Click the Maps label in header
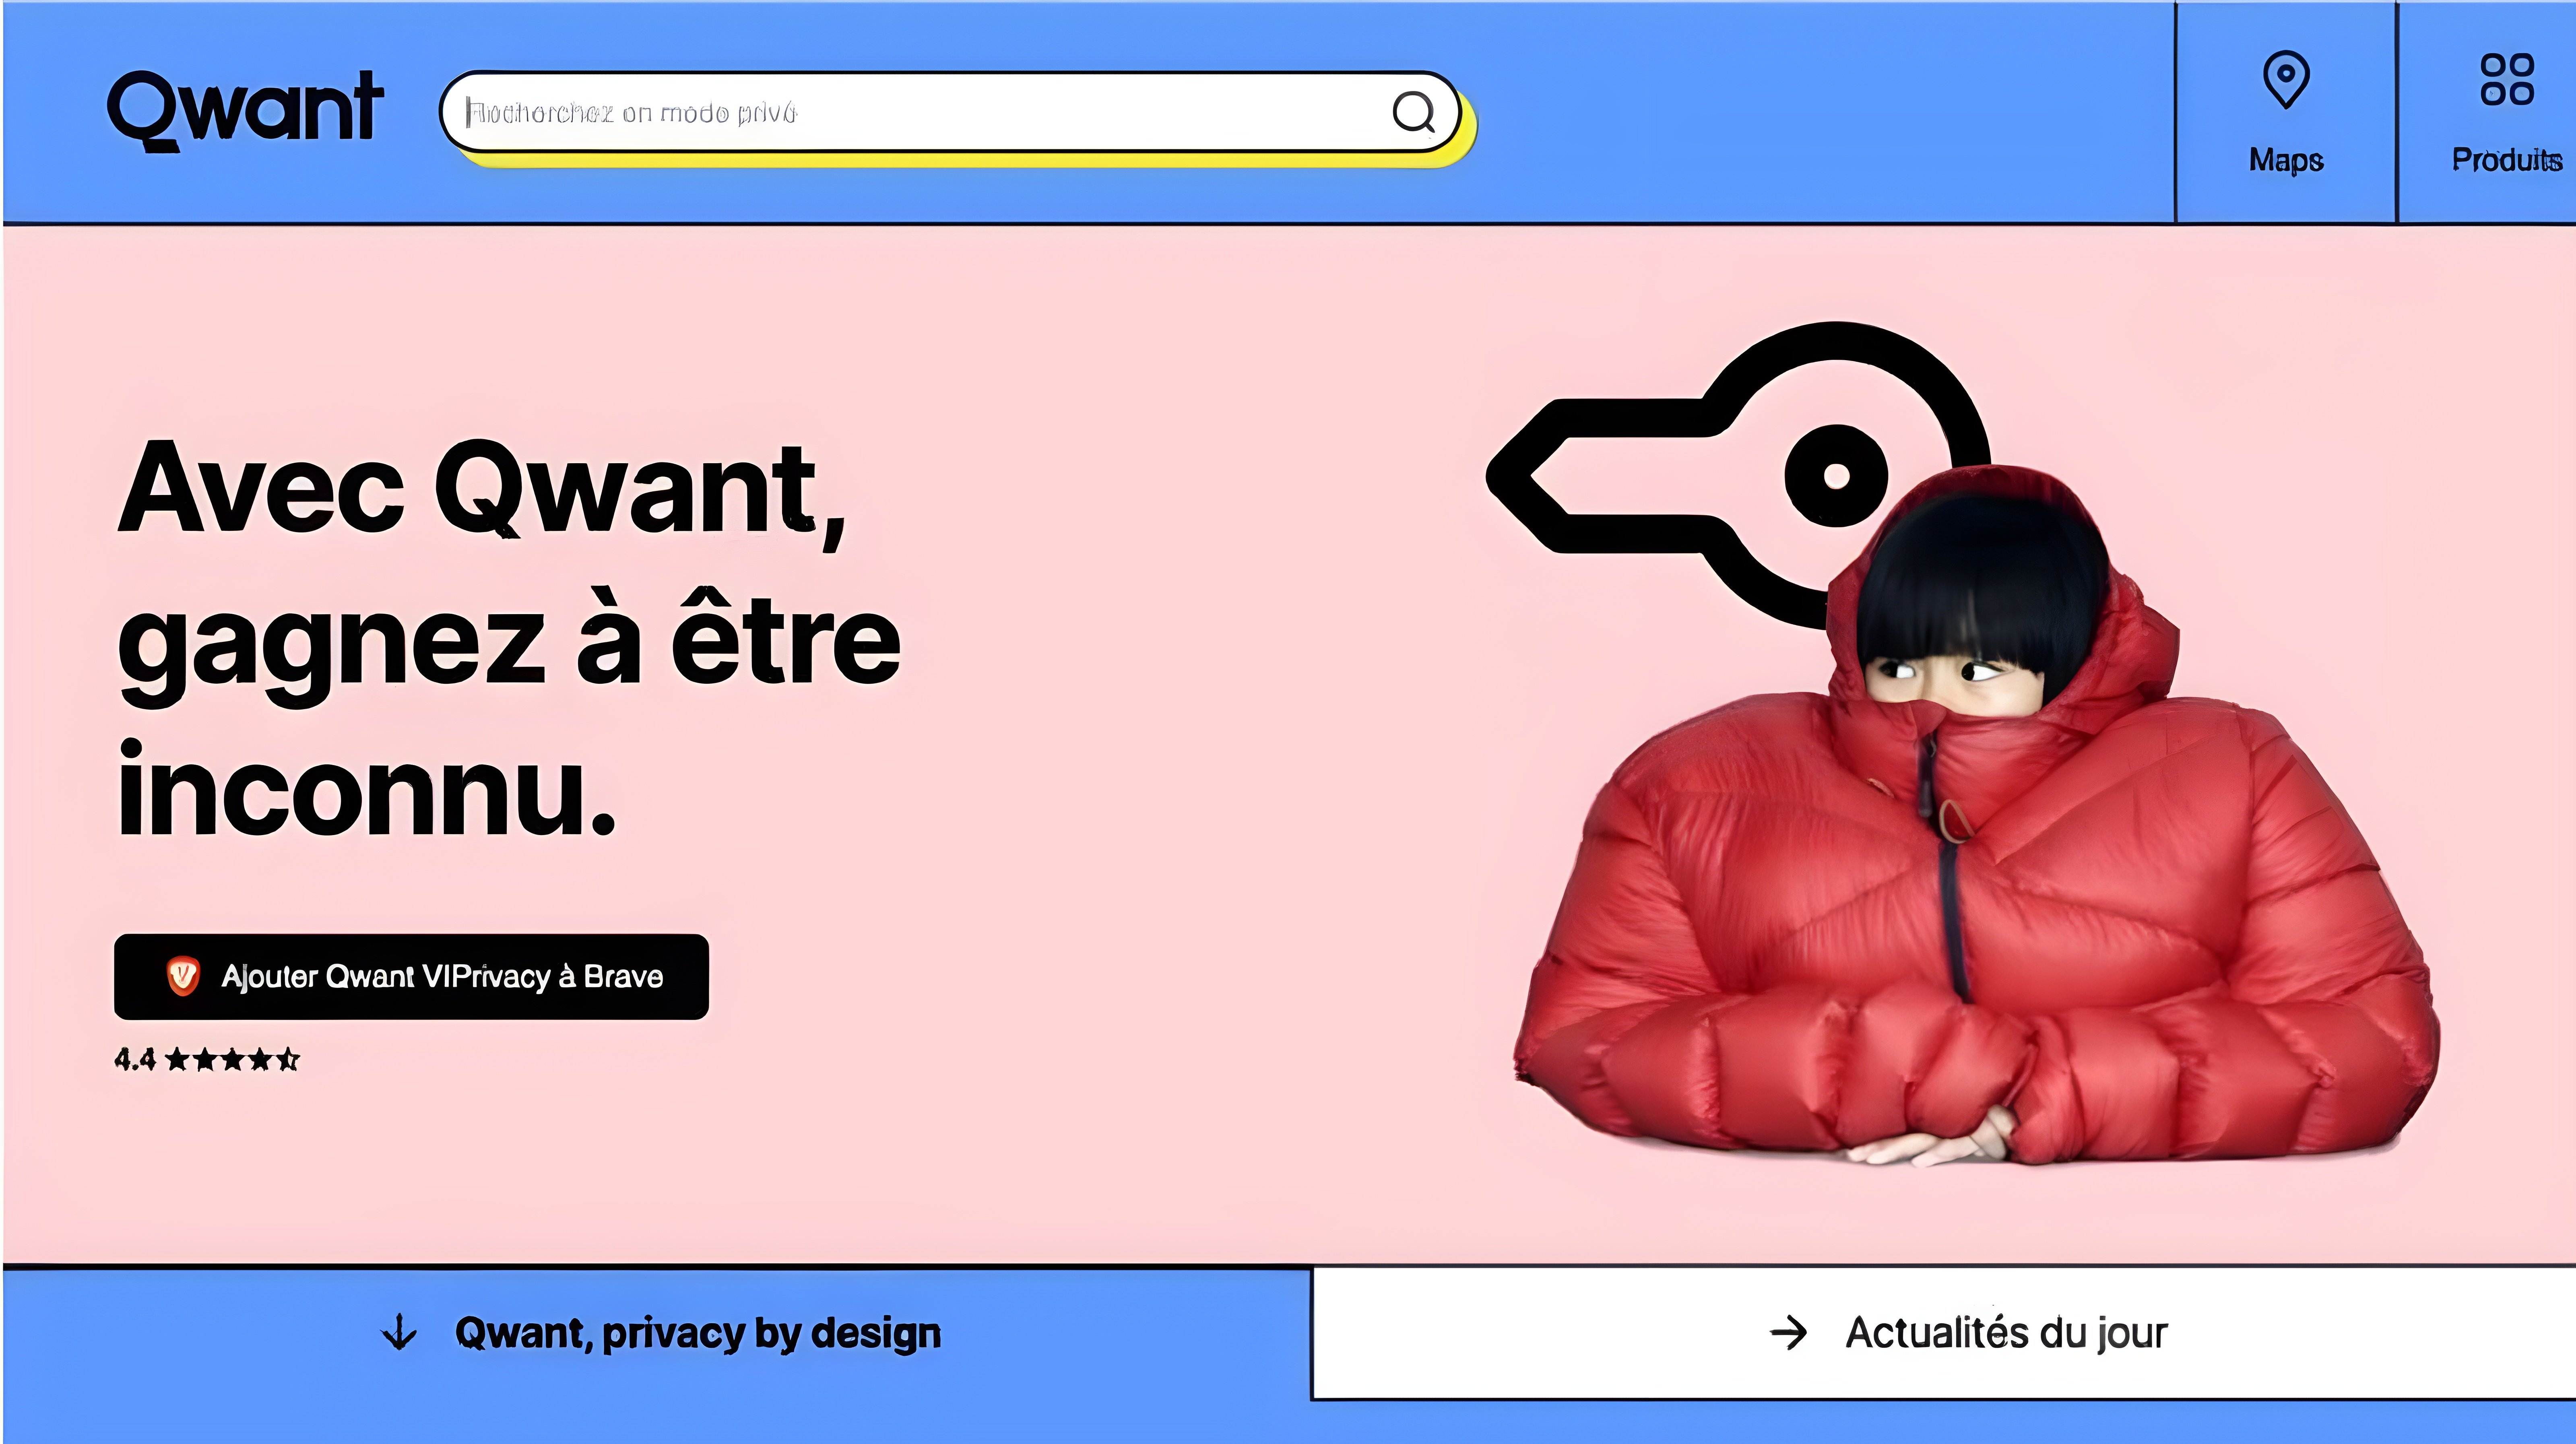 pyautogui.click(x=2286, y=160)
